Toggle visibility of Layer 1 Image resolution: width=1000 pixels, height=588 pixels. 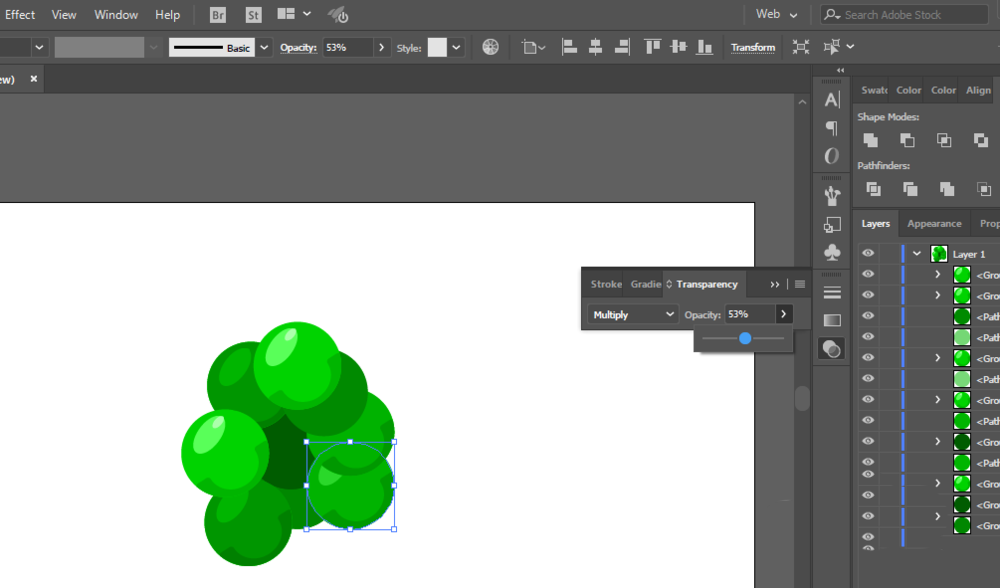coord(868,253)
